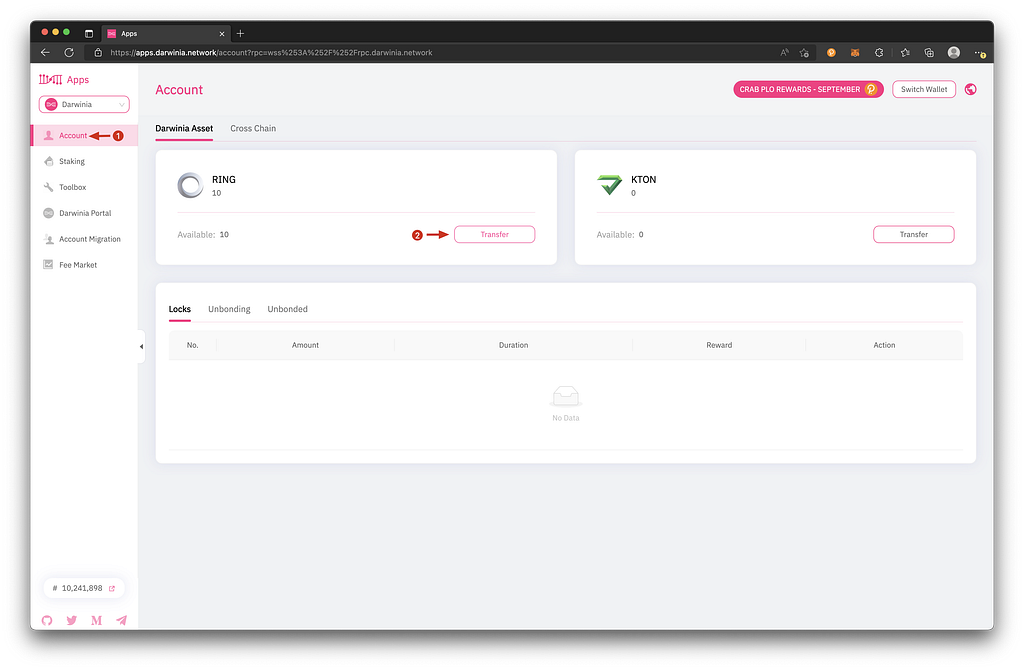Click the Darwinia Portal icon
1024x670 pixels.
48,213
